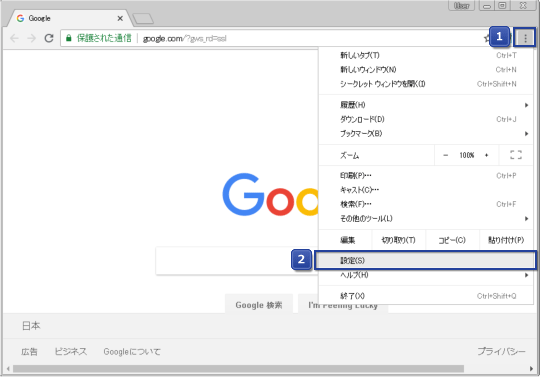Expand the 履歴(H) submenu
This screenshot has width=540, height=377.
tap(426, 105)
